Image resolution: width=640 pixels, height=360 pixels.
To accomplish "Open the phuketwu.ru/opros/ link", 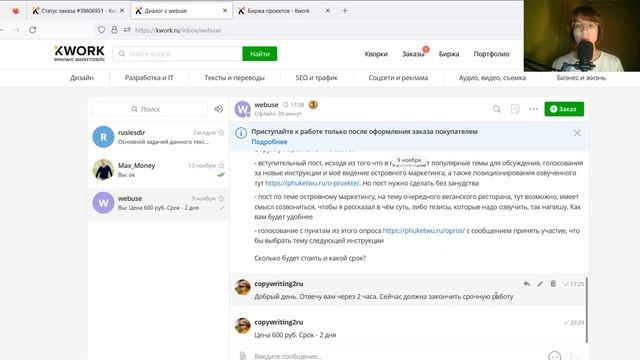I will click(424, 231).
